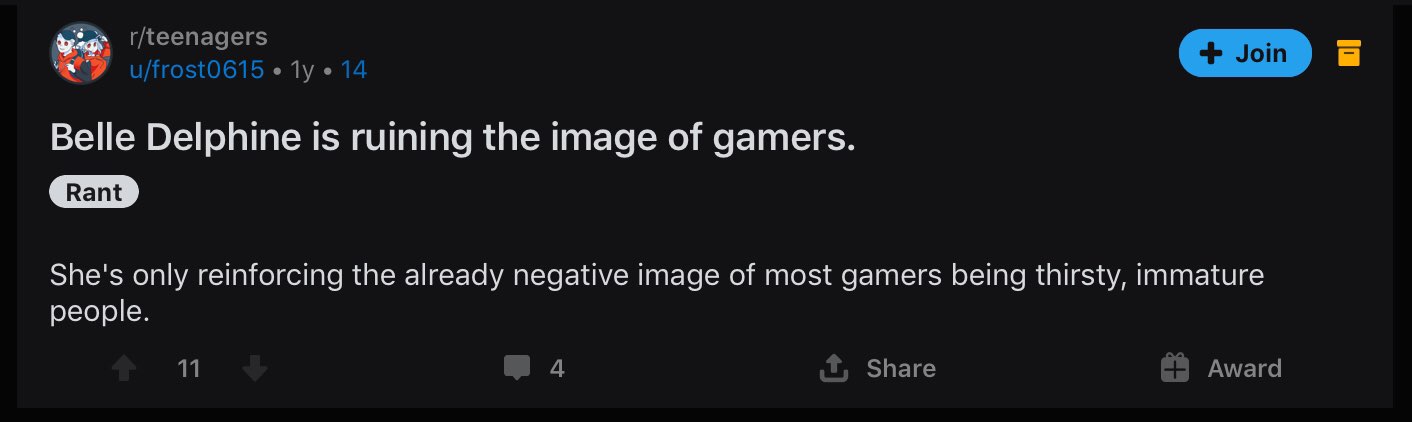Image resolution: width=1412 pixels, height=422 pixels.
Task: Upvote the Belle Delphine post
Action: click(123, 369)
